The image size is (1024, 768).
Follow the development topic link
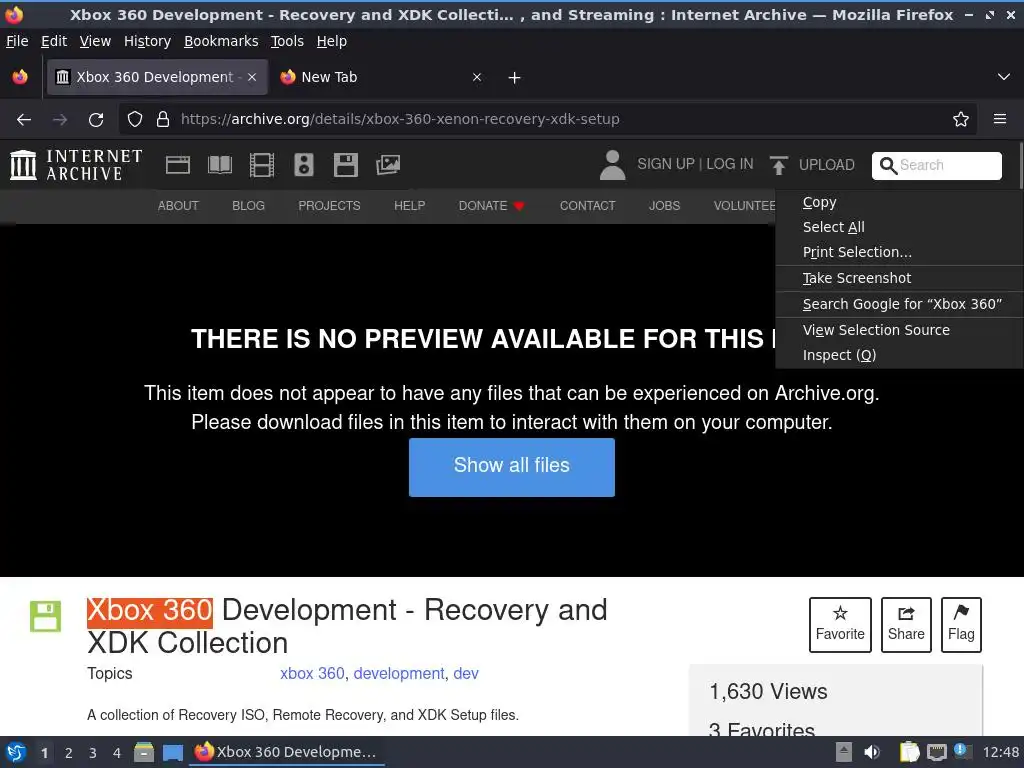[x=398, y=673]
